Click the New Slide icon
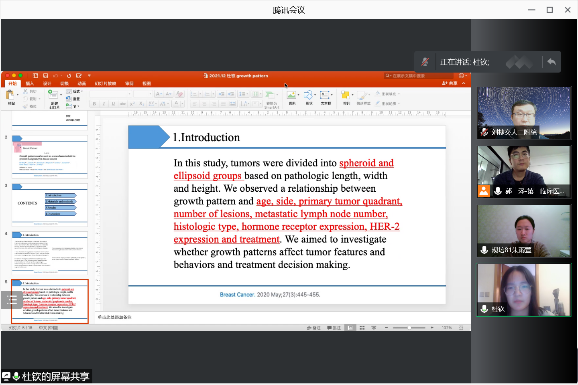578x385 pixels. (53, 94)
